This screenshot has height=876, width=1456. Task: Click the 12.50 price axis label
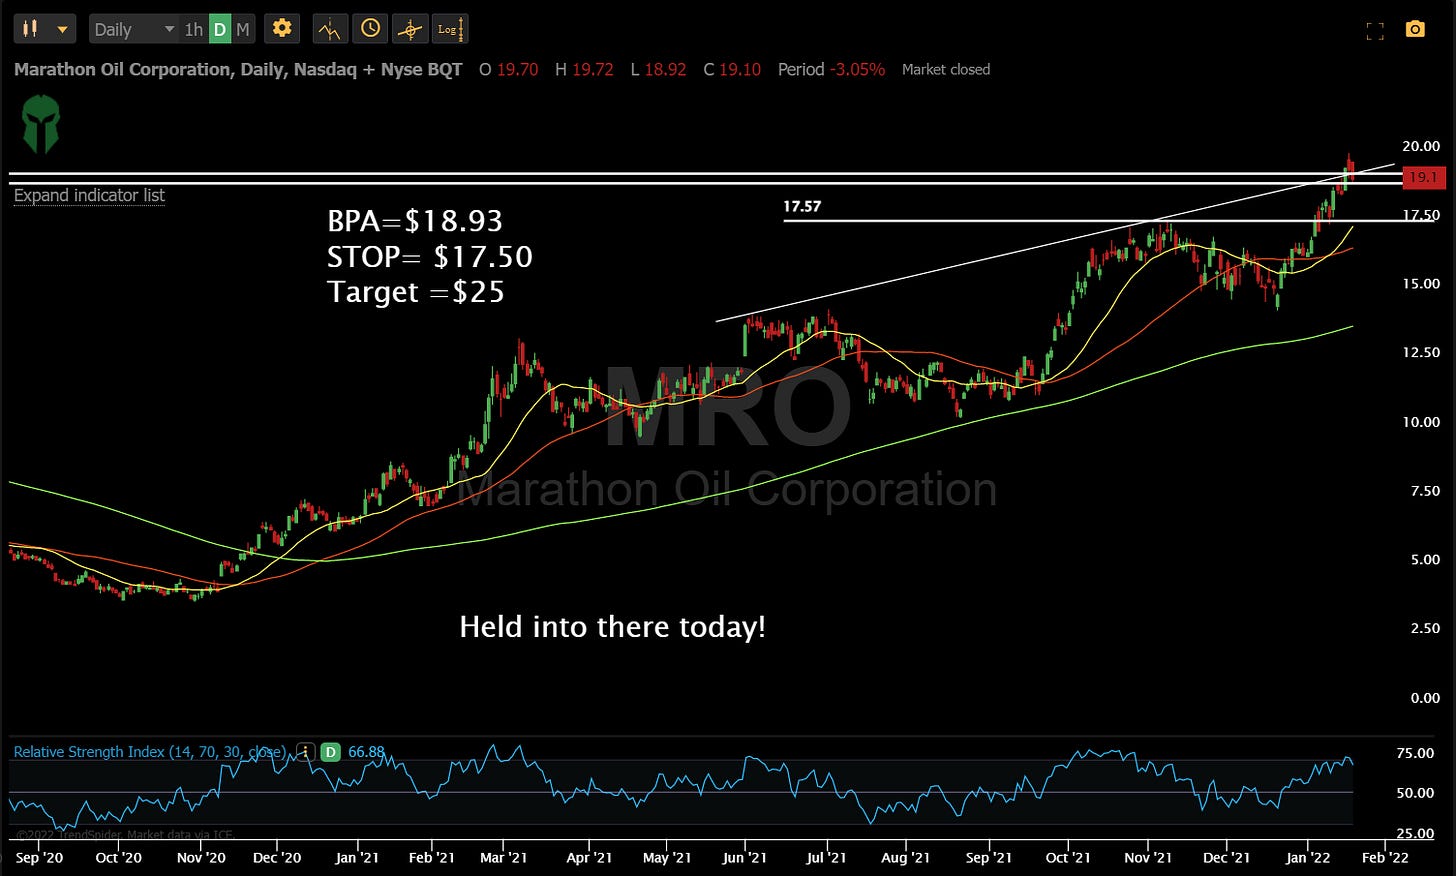[1421, 352]
